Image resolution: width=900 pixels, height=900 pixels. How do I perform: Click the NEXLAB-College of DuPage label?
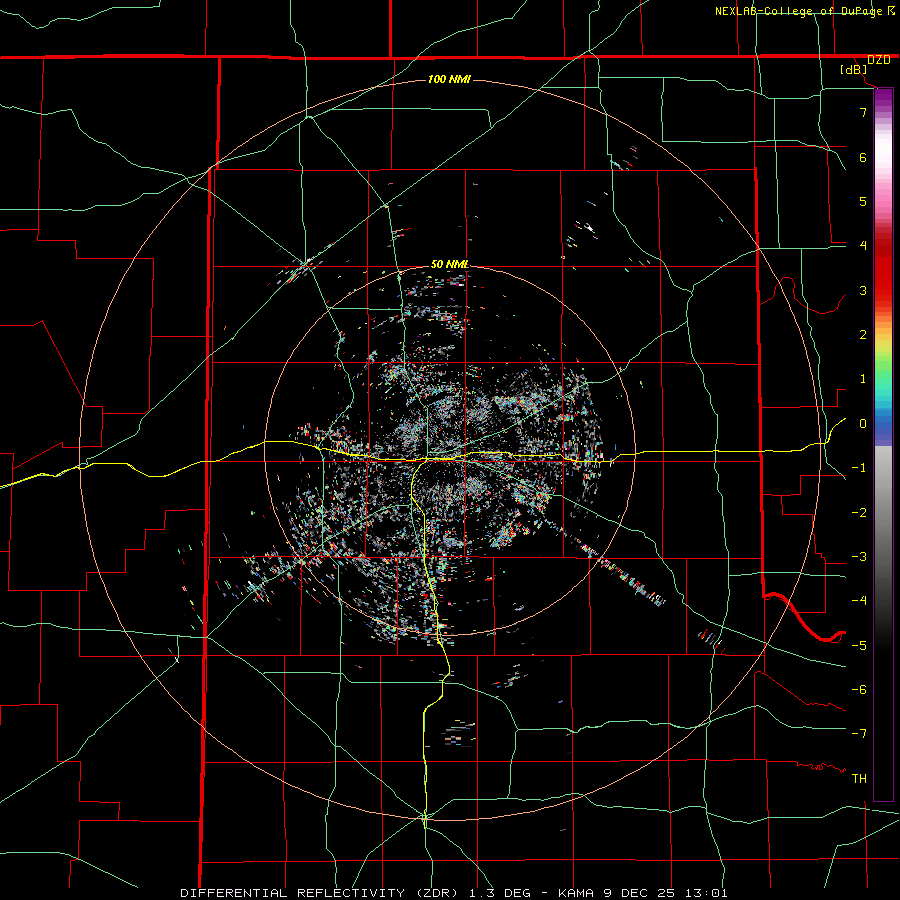798,11
